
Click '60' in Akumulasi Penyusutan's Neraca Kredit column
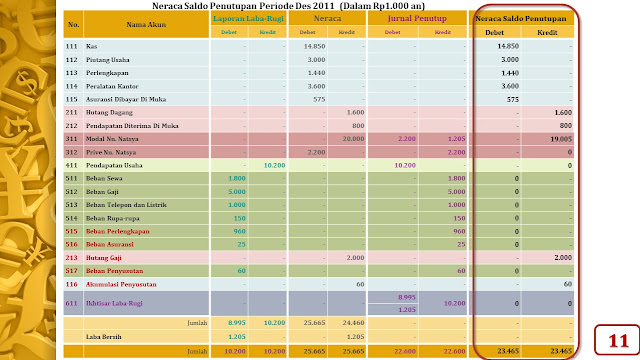pyautogui.click(x=360, y=284)
